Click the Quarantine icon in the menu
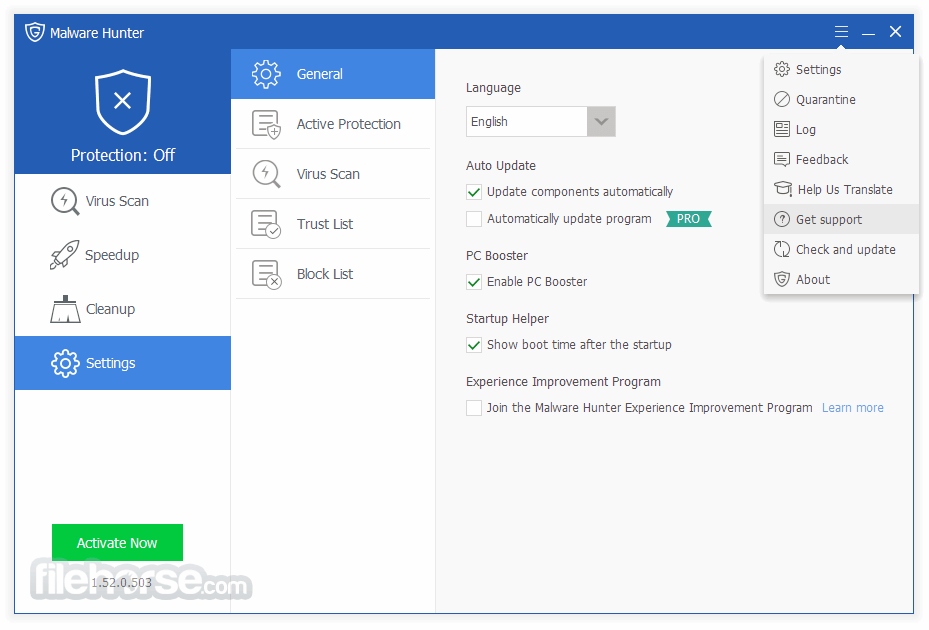 (x=782, y=100)
